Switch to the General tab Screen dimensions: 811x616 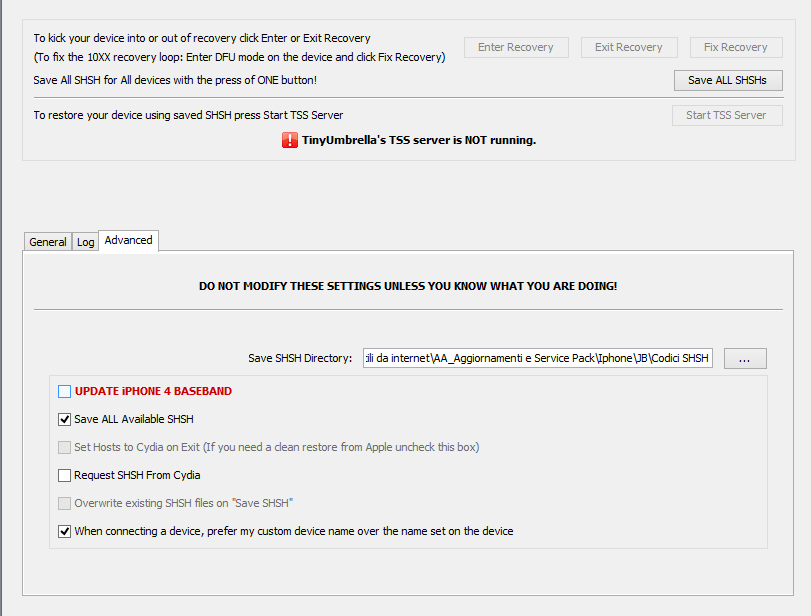click(x=48, y=242)
